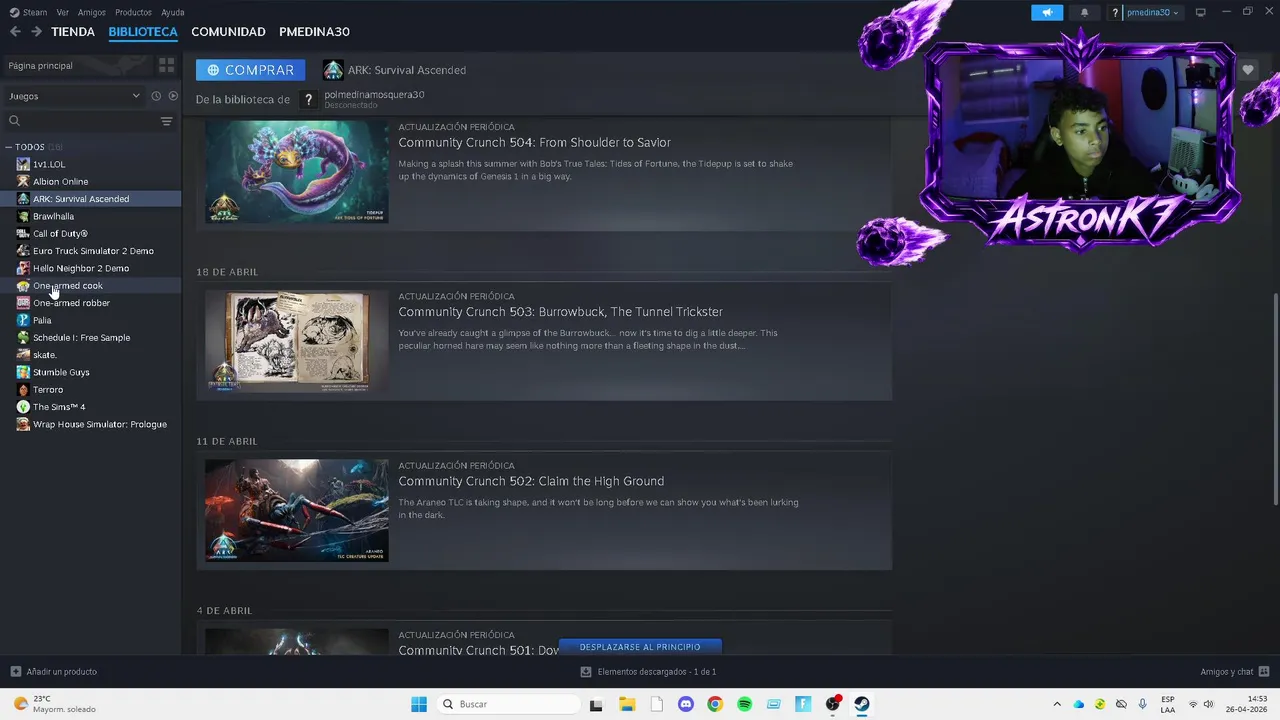Click DESPLAZARSE AL PRINCIPIO button
This screenshot has width=1280, height=720.
click(640, 647)
